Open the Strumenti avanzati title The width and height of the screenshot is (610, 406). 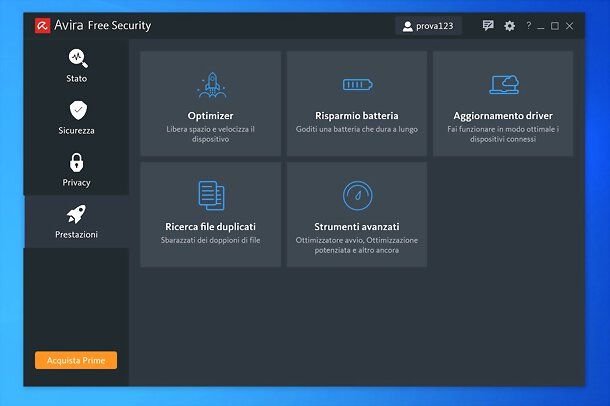[x=357, y=227]
